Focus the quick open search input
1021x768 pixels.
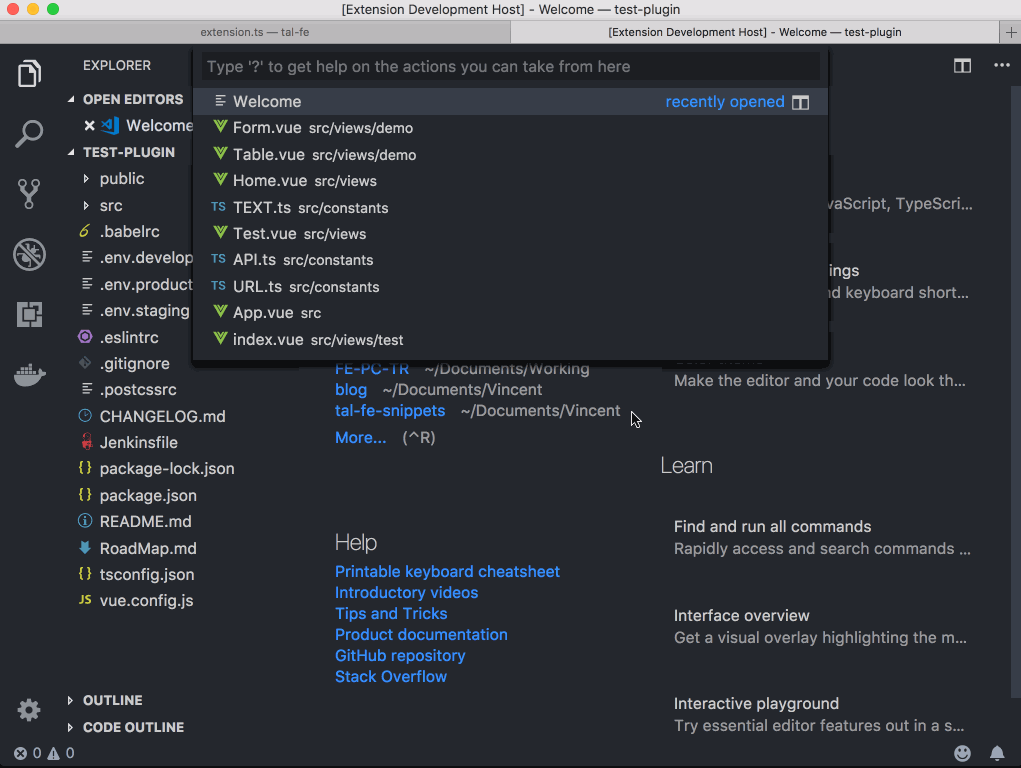510,66
